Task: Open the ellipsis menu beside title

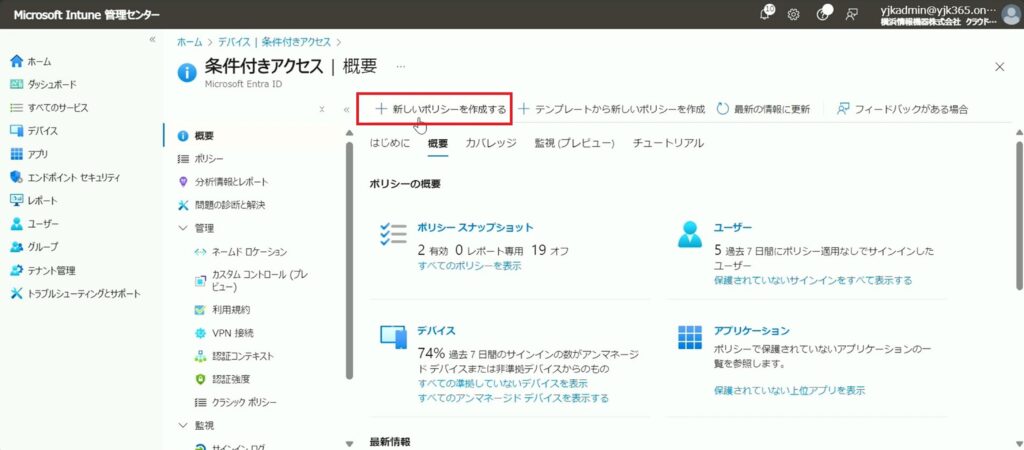Action: click(400, 66)
